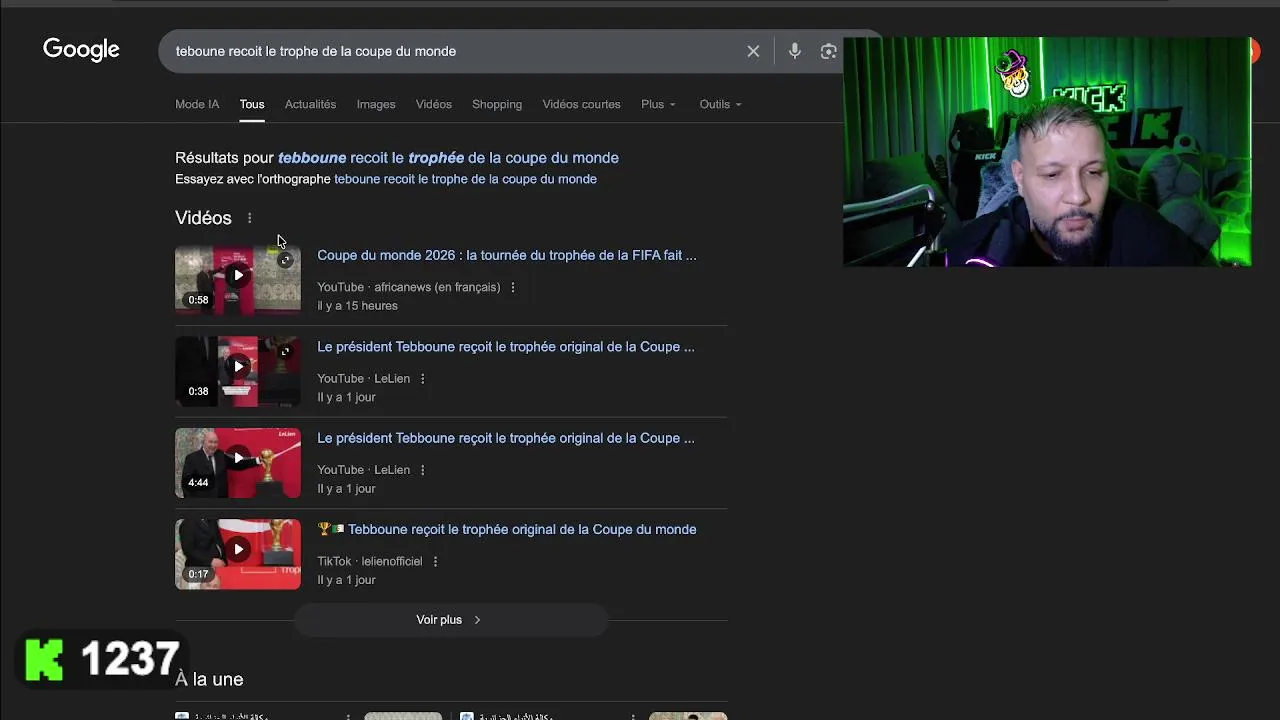Open the Vidéos courtes tab
The image size is (1280, 720).
pos(581,104)
